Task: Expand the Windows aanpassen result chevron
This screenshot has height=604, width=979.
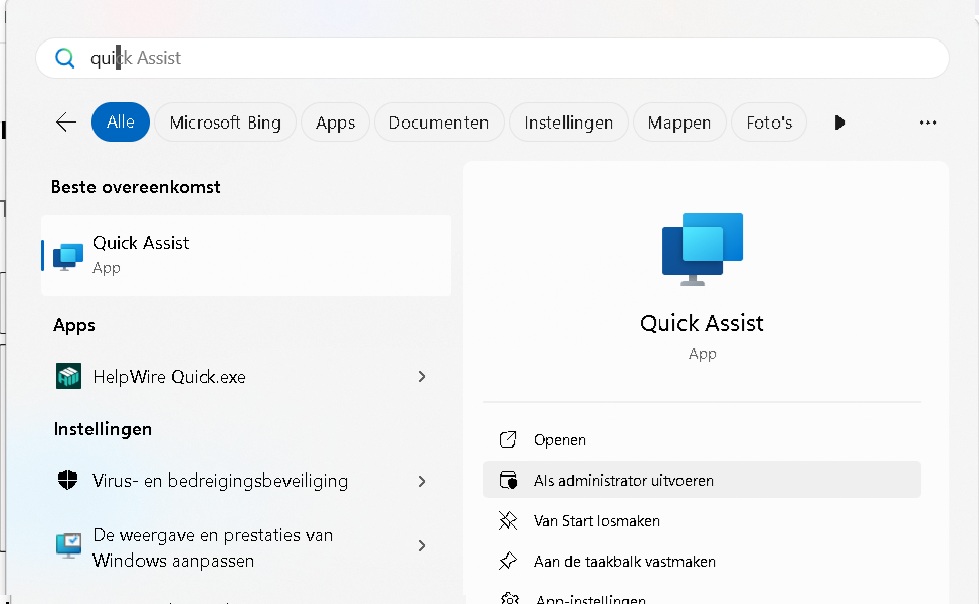Action: coord(422,545)
